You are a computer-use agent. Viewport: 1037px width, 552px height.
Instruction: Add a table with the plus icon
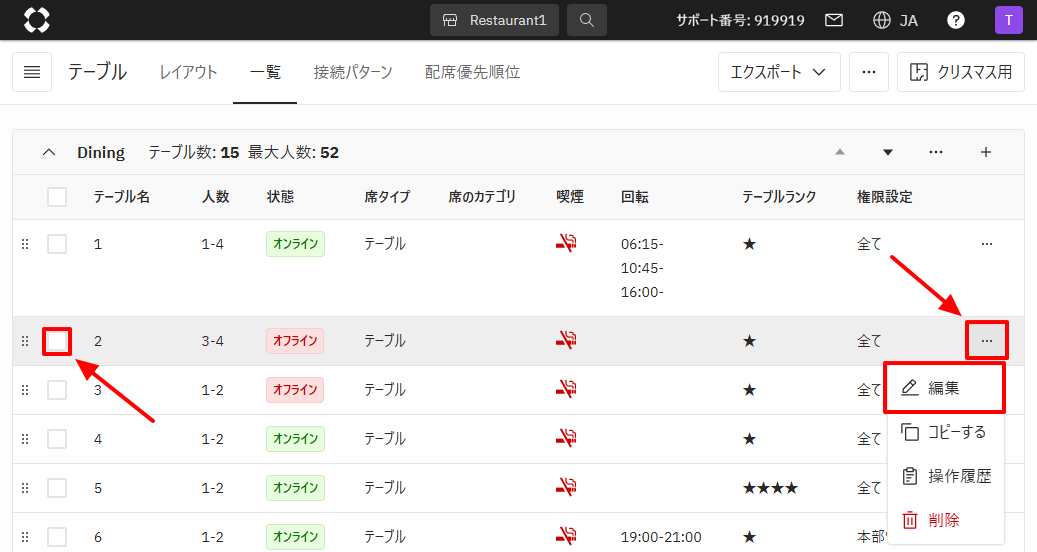coord(985,152)
